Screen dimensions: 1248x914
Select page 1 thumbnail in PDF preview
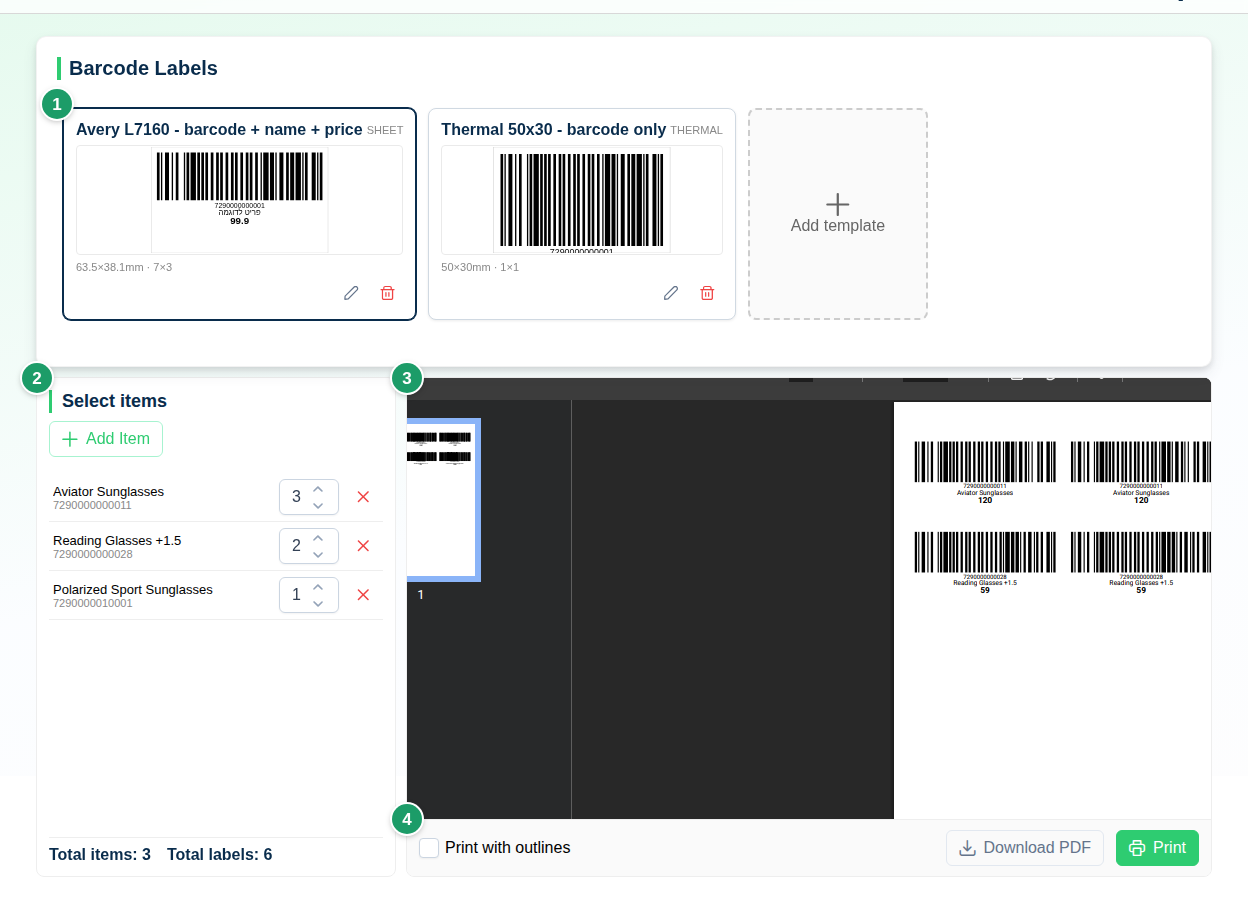coord(442,499)
